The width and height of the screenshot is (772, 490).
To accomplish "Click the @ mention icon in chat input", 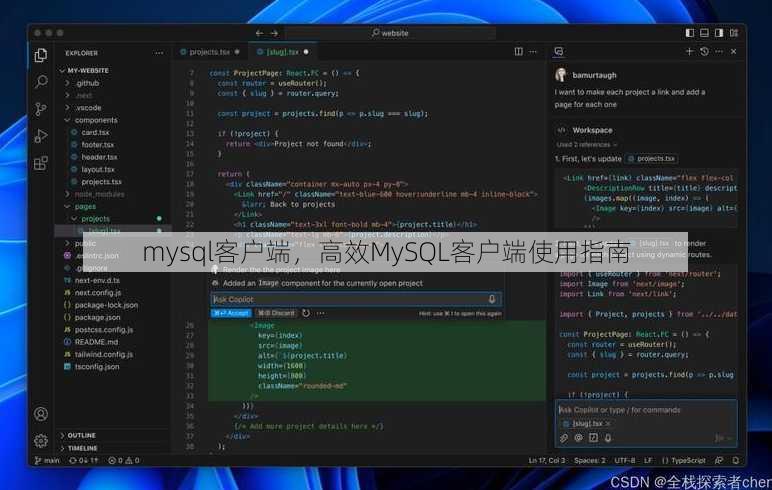I will (x=579, y=438).
